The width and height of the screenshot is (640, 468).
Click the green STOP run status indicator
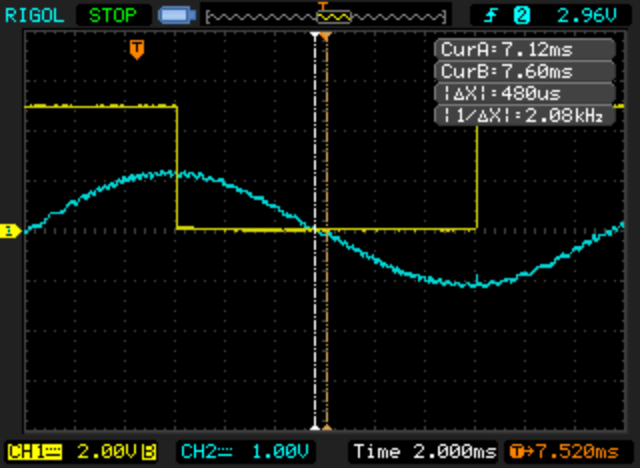pyautogui.click(x=113, y=16)
